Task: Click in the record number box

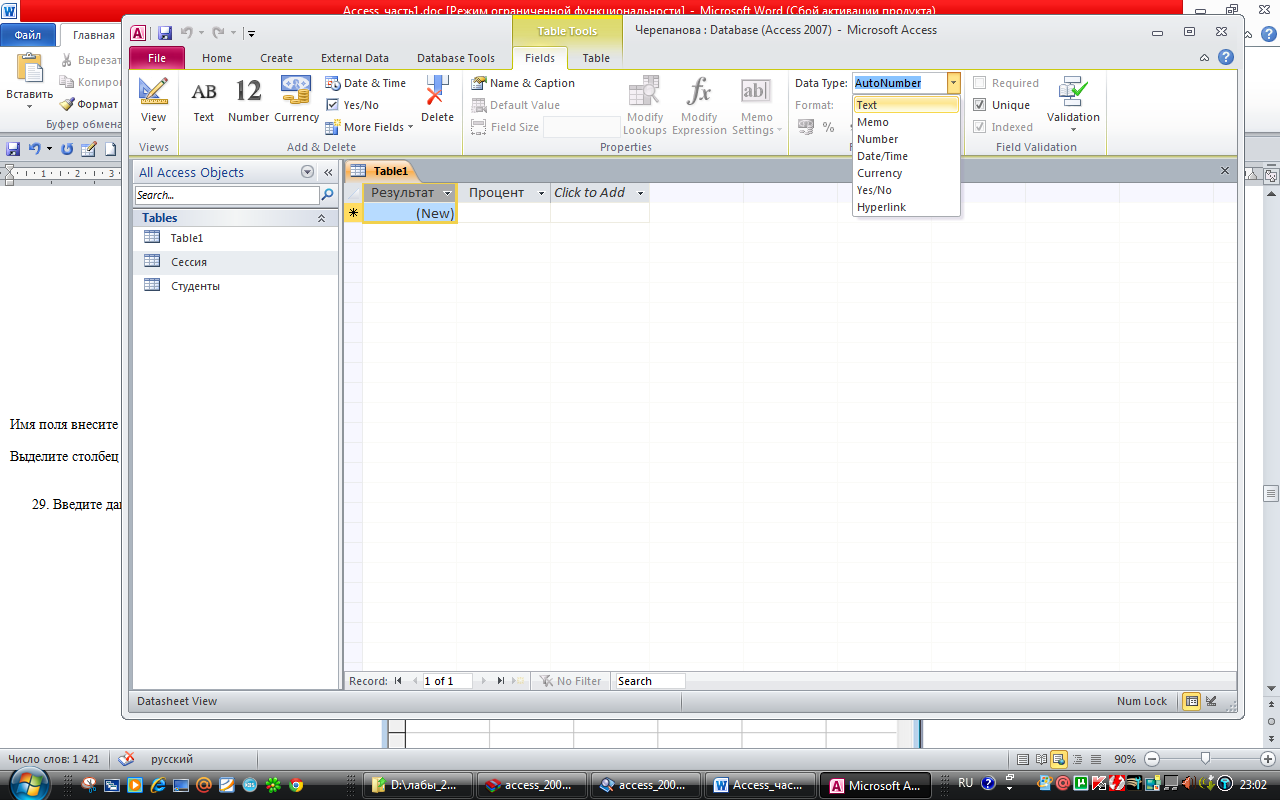Action: pyautogui.click(x=449, y=681)
